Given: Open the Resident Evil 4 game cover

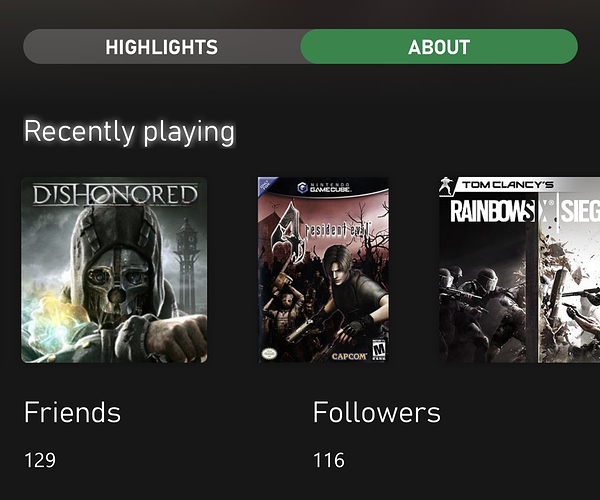Looking at the screenshot, I should click(323, 269).
